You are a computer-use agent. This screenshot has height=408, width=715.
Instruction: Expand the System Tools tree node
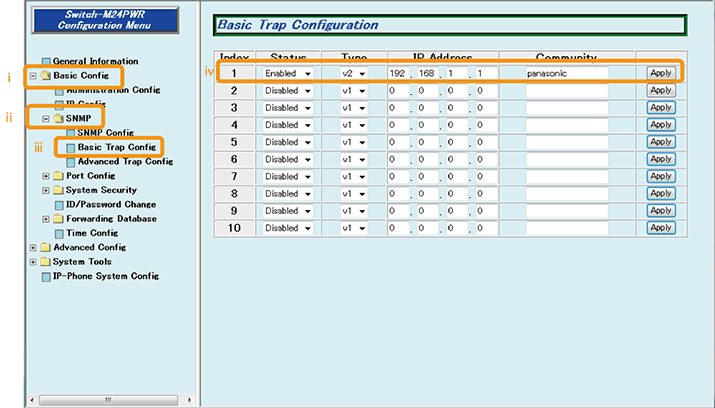point(34,262)
